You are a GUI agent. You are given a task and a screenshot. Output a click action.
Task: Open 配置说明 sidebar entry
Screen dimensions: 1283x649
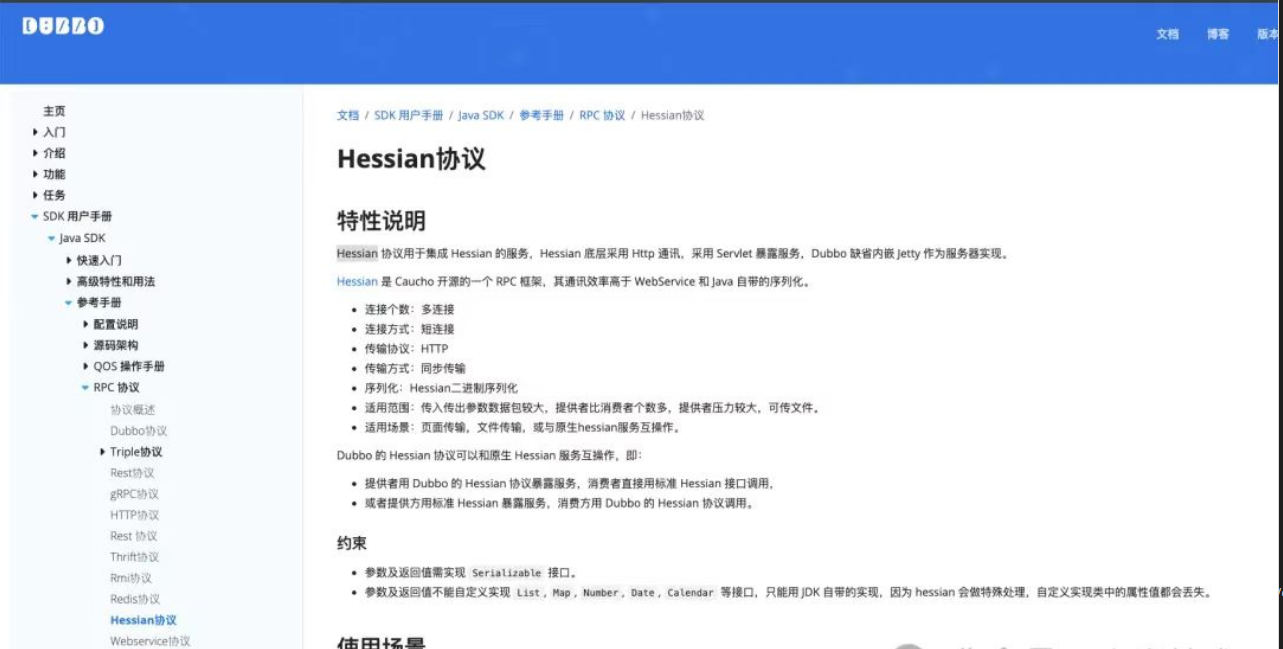116,324
